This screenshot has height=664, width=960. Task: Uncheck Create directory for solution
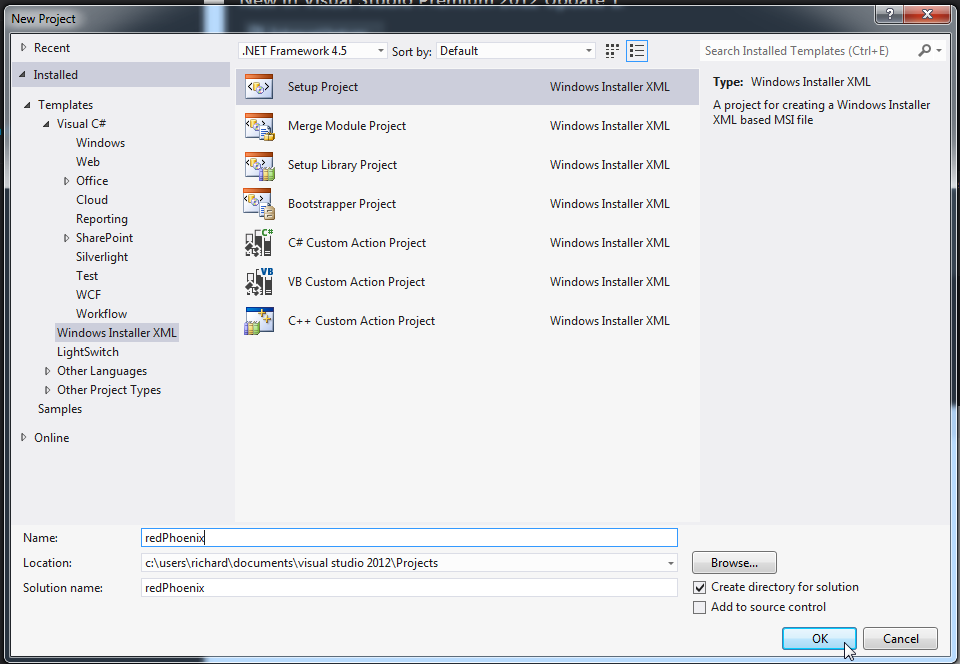(x=699, y=588)
